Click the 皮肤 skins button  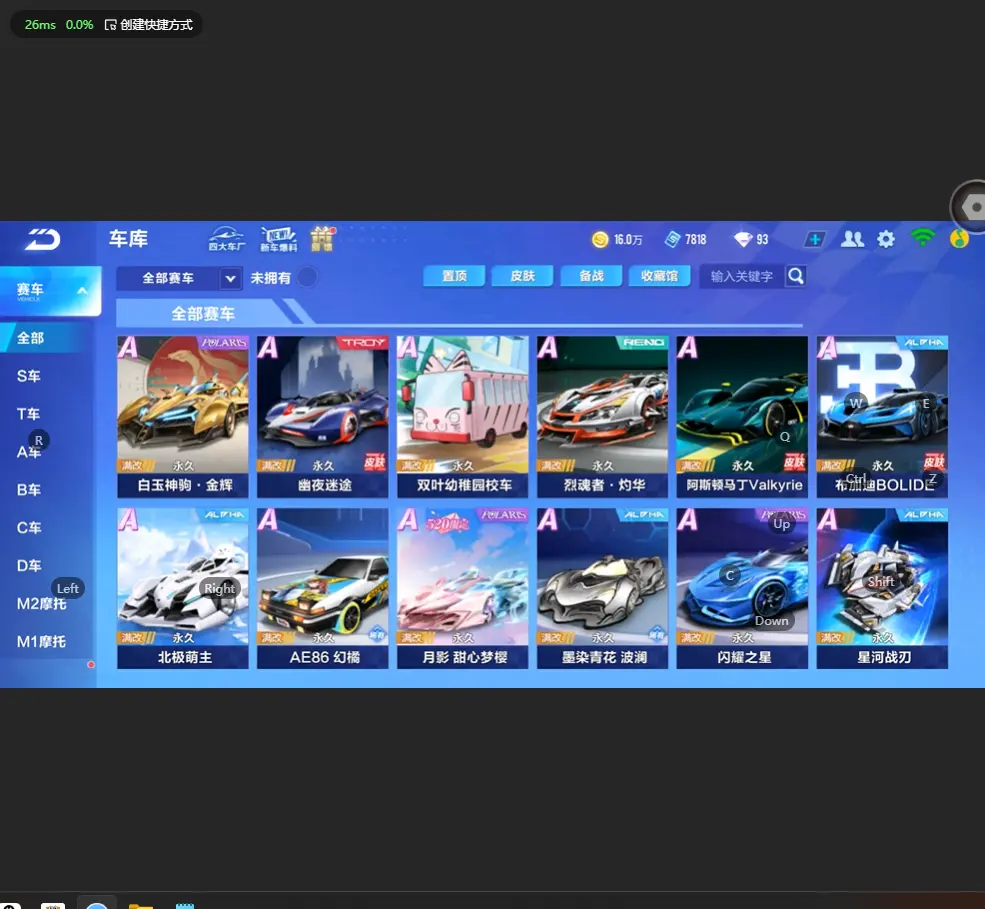click(522, 276)
